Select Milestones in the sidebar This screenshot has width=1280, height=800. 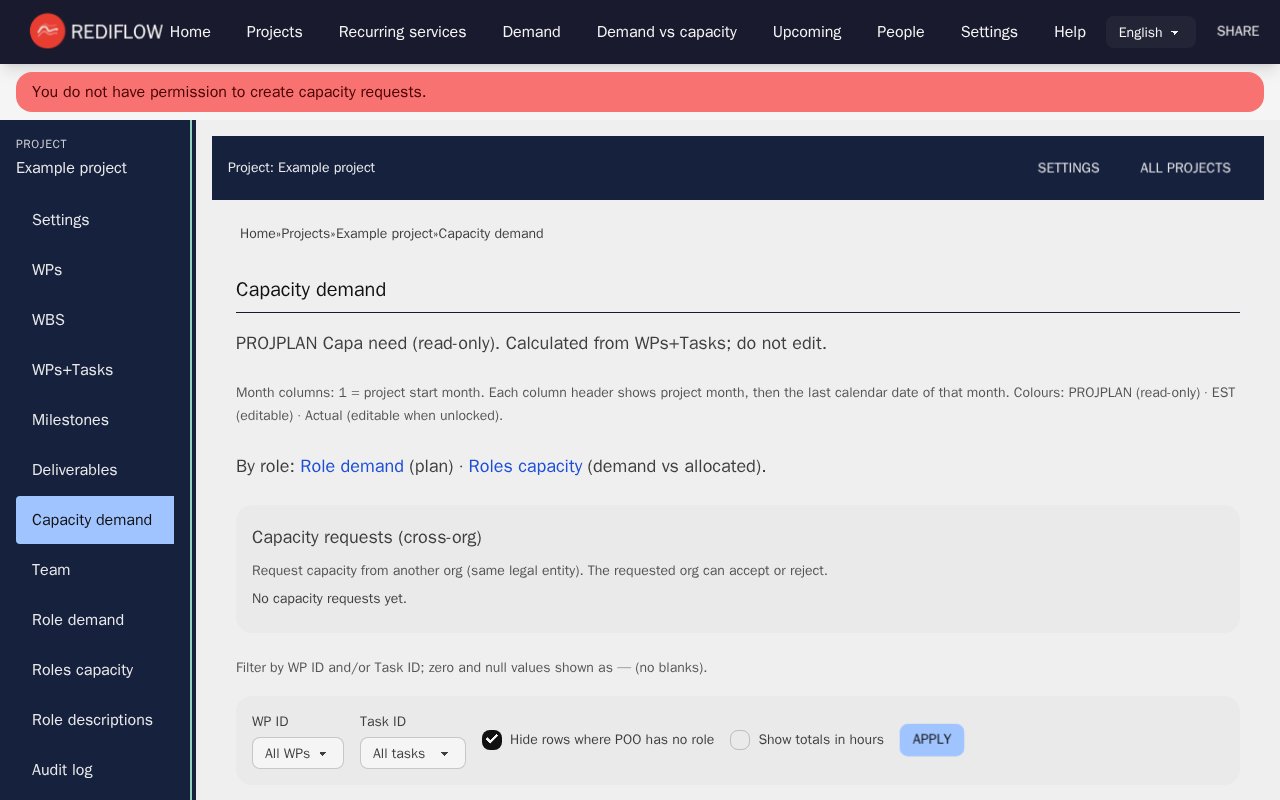70,420
